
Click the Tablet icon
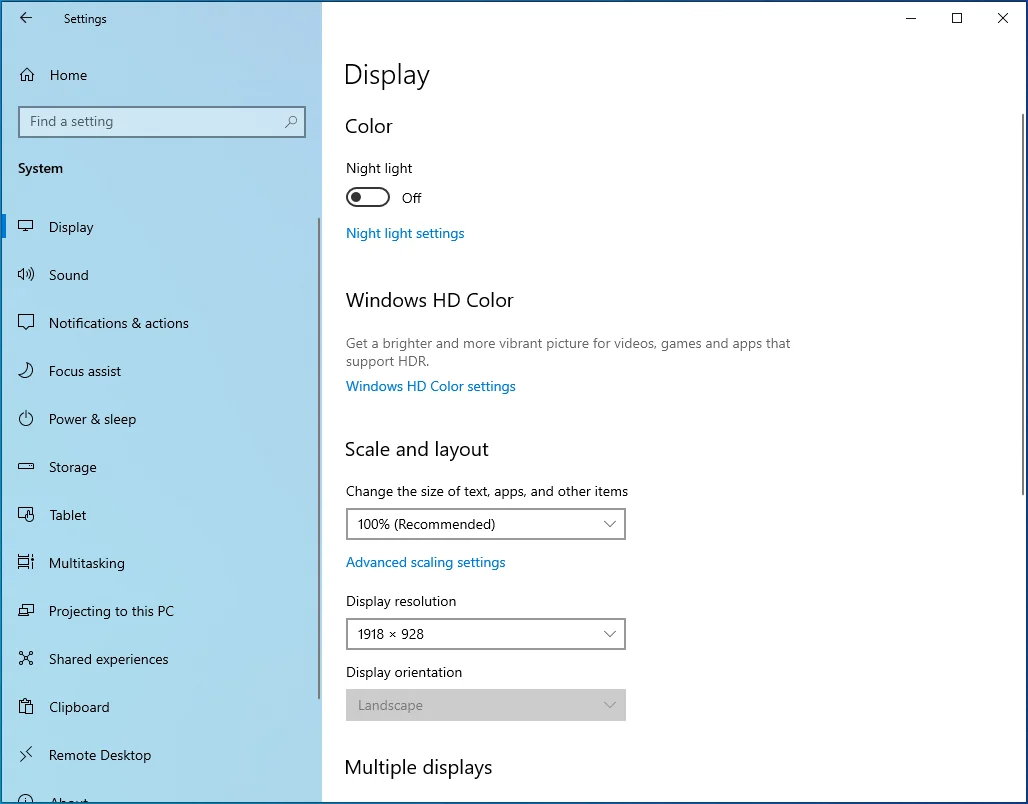pos(26,514)
